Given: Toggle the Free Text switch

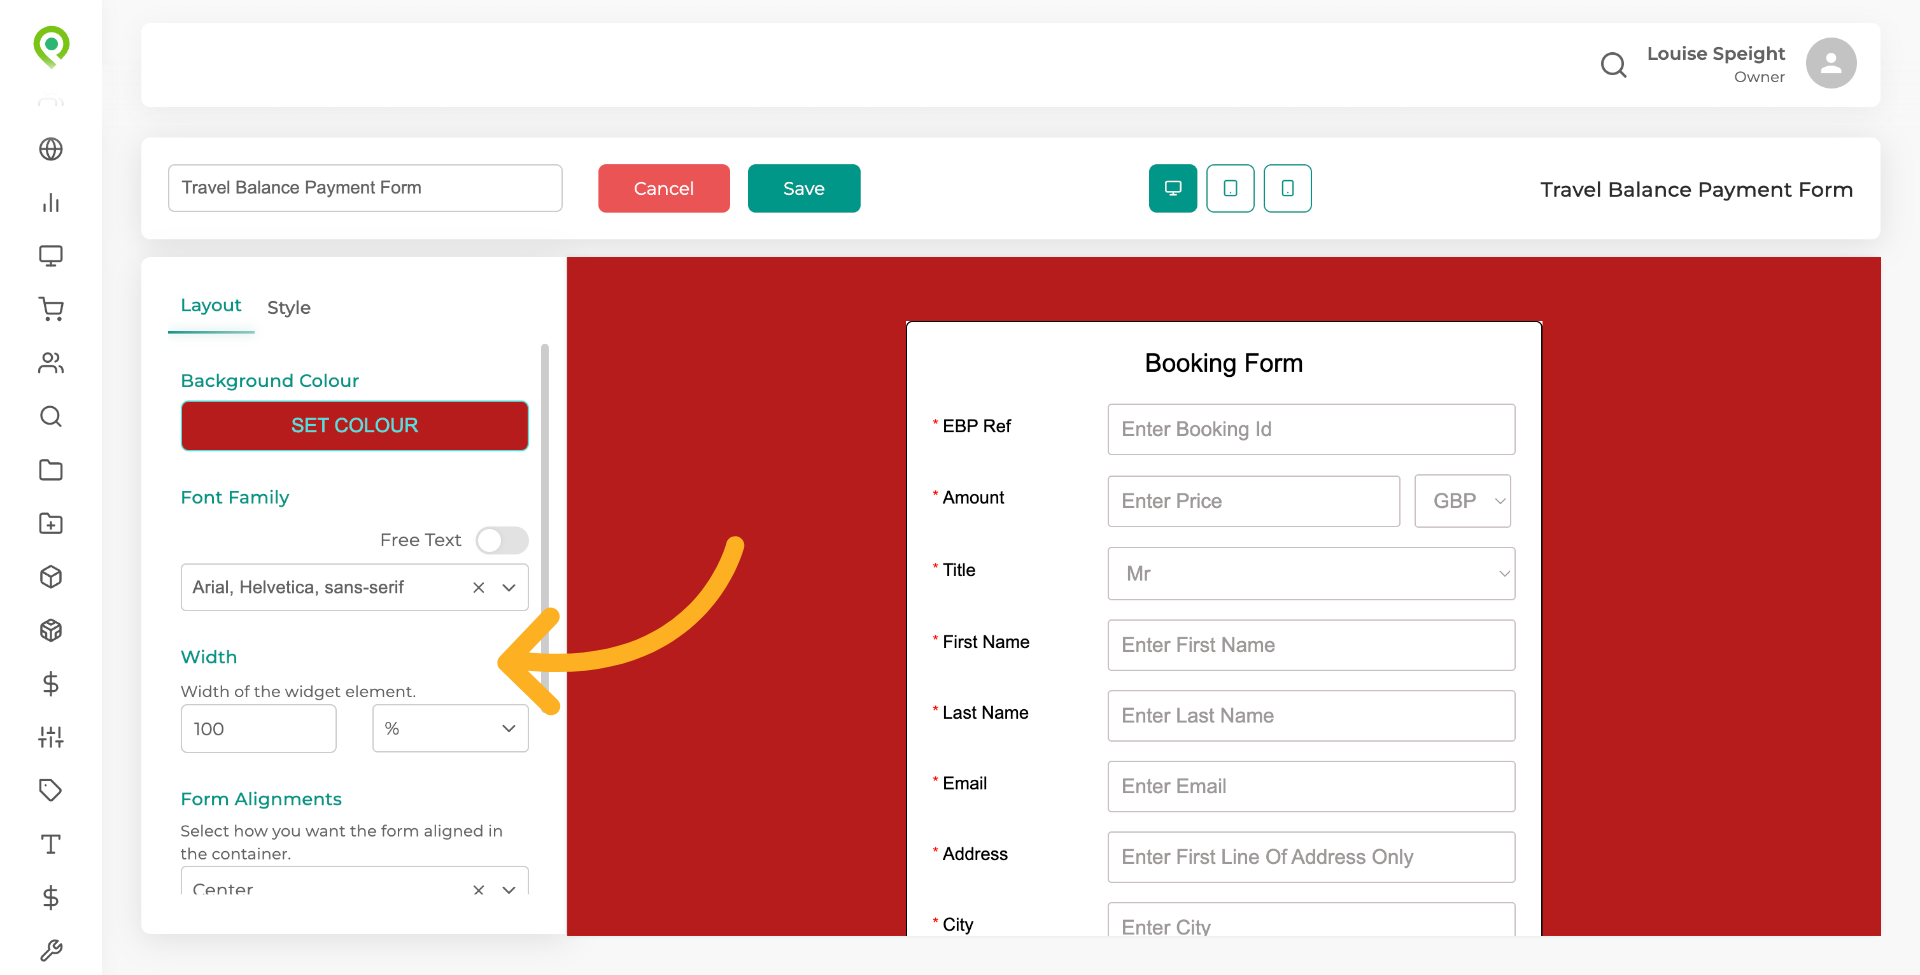Looking at the screenshot, I should coord(502,540).
